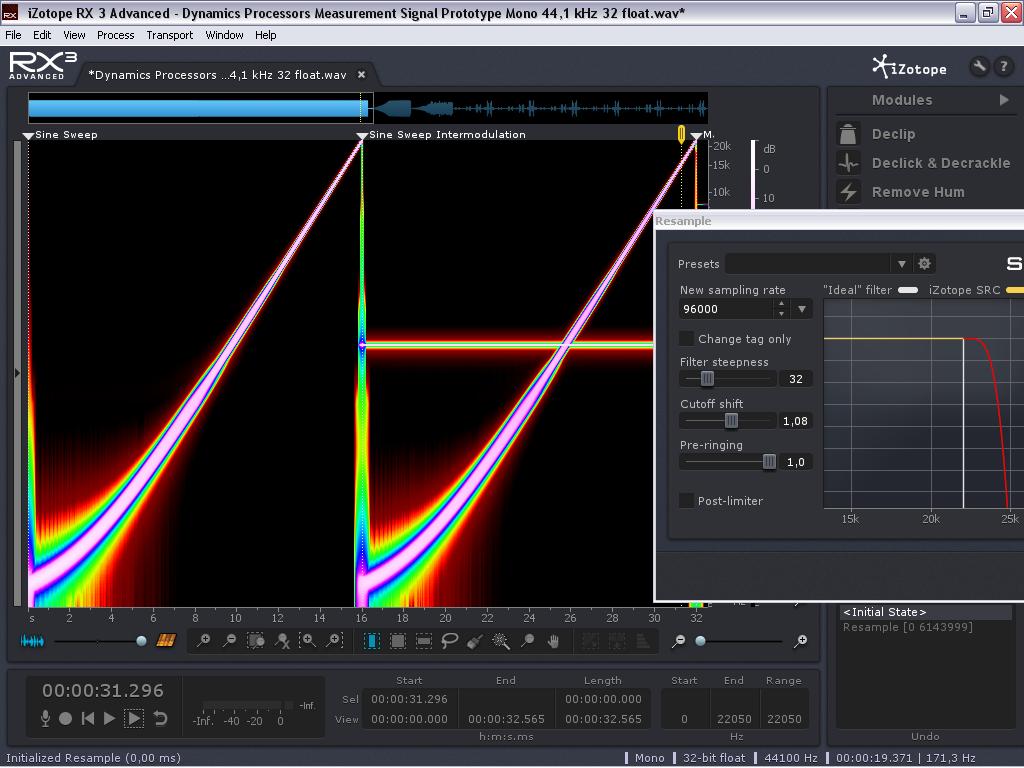Toggle play selection only button
The width and height of the screenshot is (1024, 768).
[134, 718]
